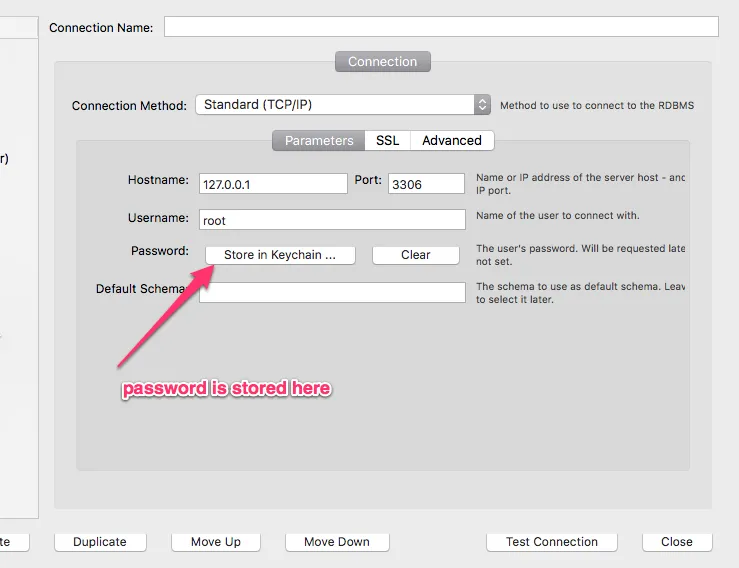Switch to the Parameters tab
Screen dimensions: 739x568
click(x=319, y=140)
